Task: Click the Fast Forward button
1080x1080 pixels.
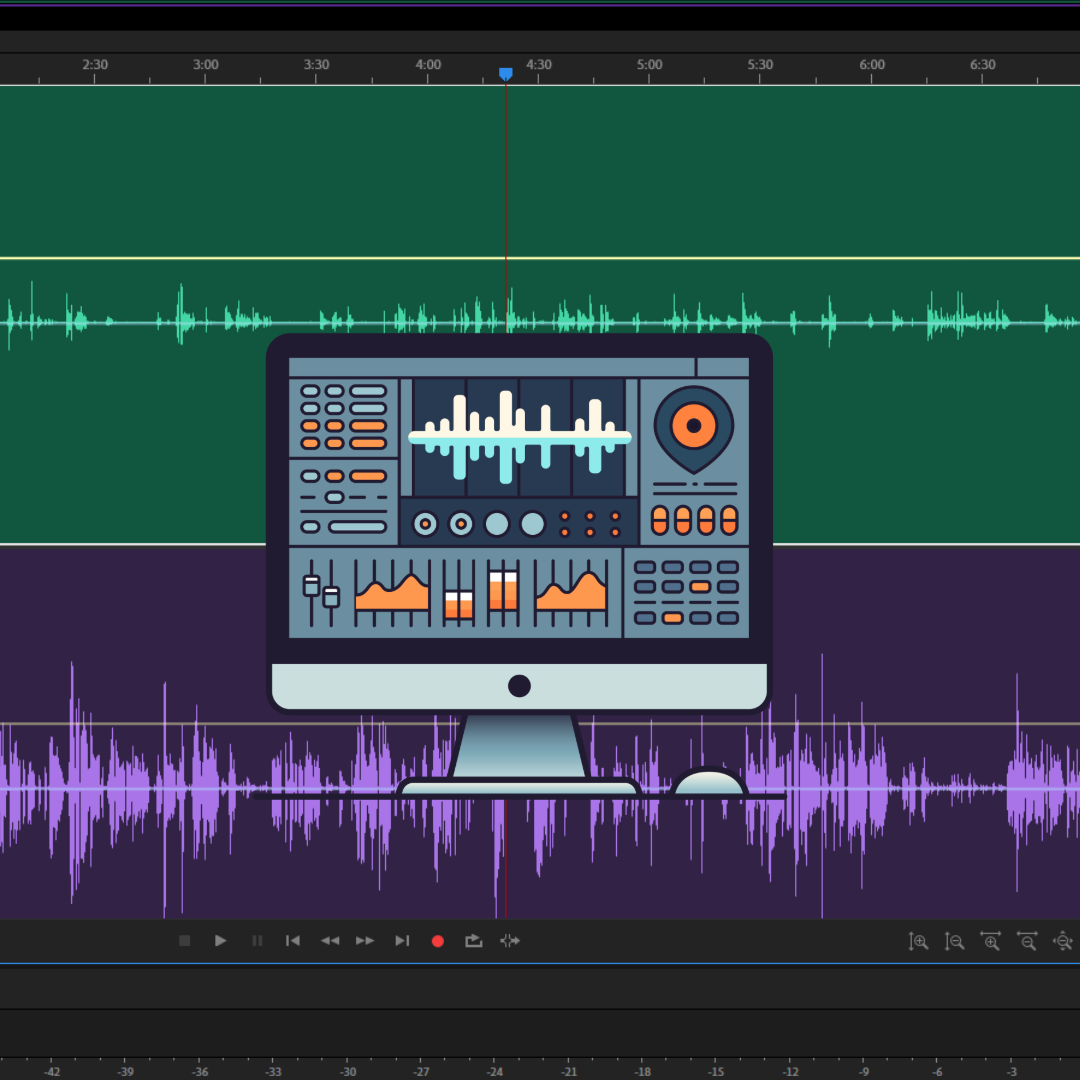Action: pos(365,941)
